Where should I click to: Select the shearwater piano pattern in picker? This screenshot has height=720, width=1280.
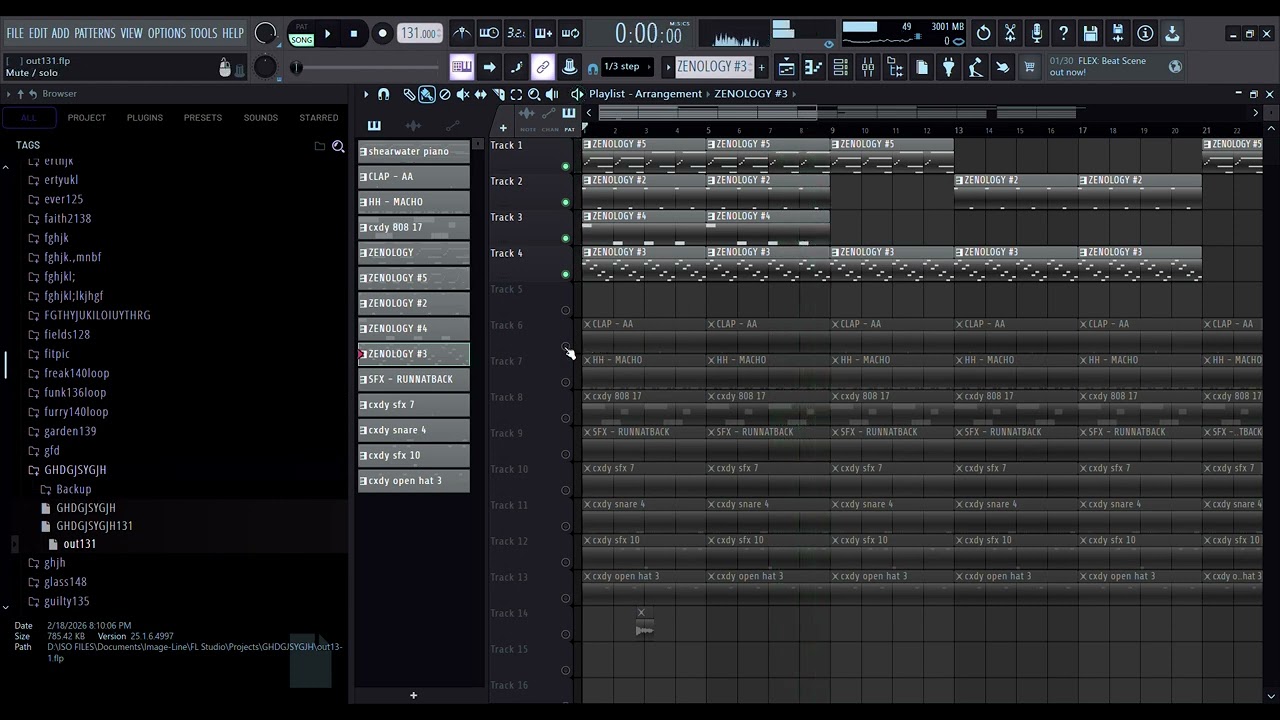click(x=414, y=151)
